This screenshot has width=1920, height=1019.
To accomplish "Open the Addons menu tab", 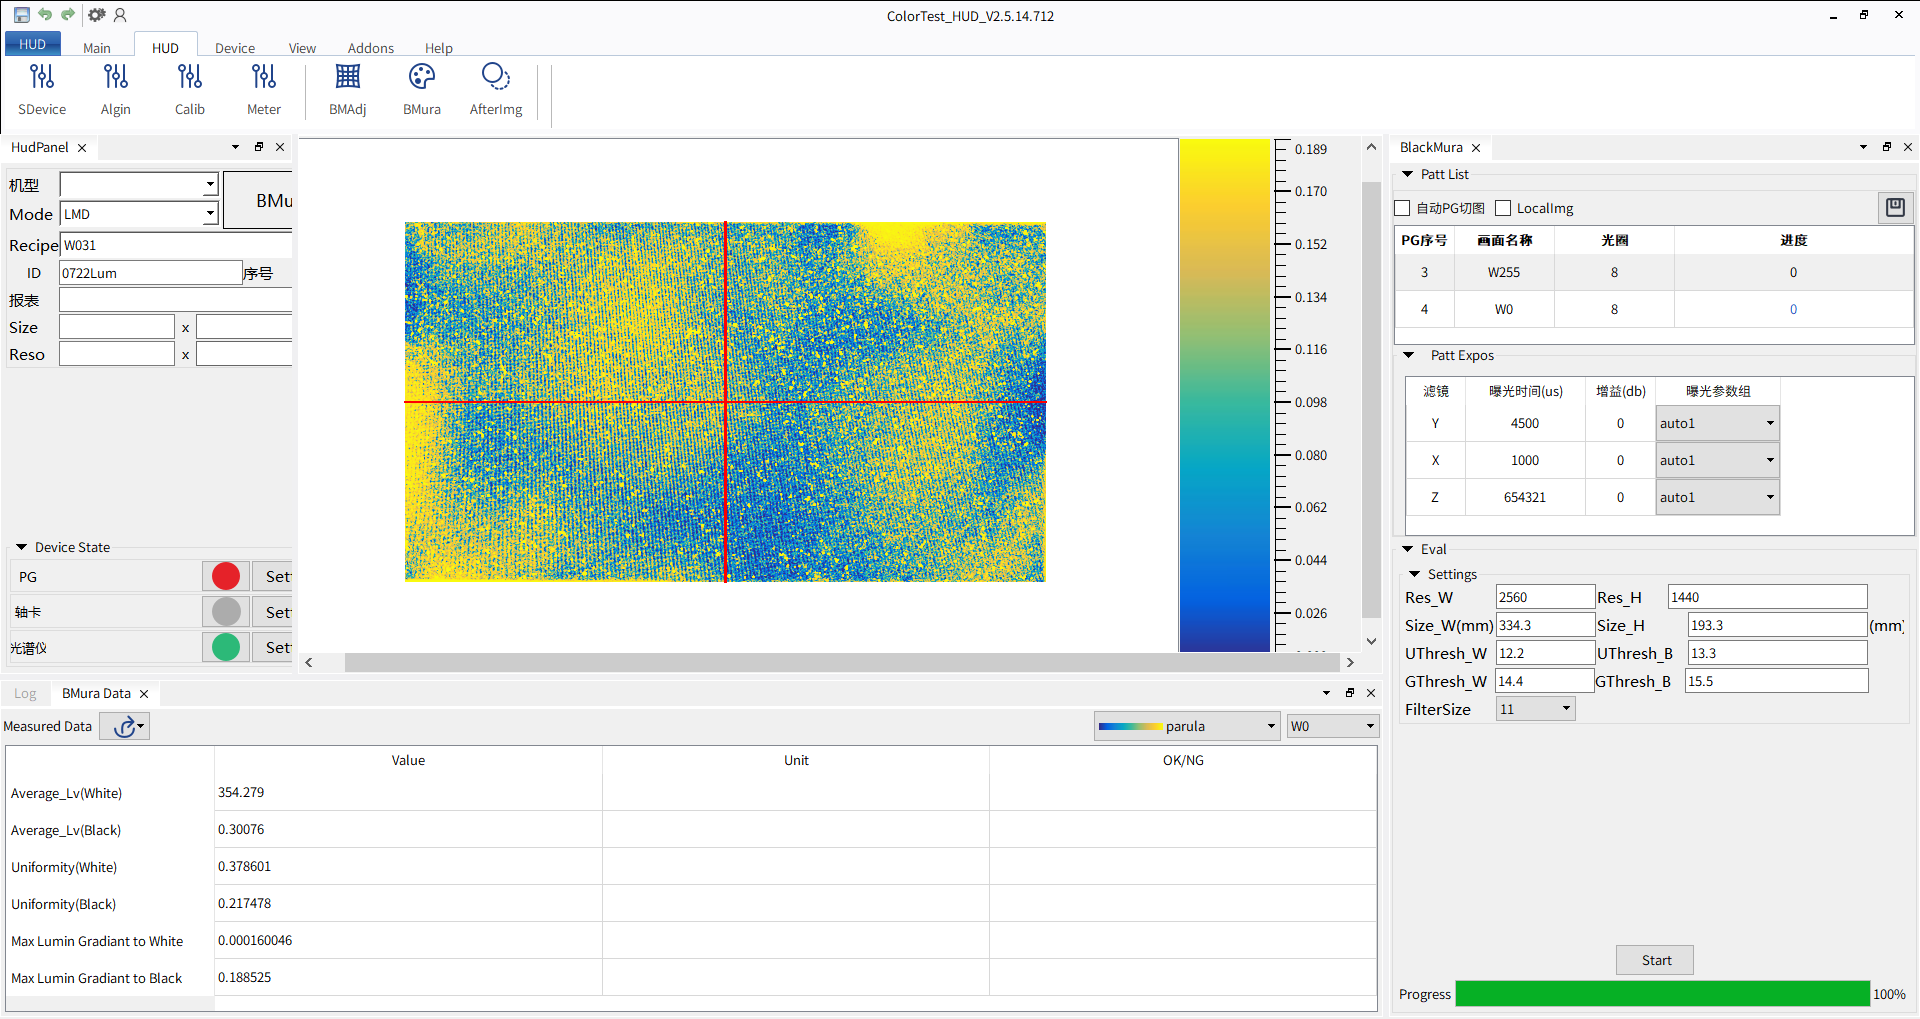I will click(x=370, y=48).
